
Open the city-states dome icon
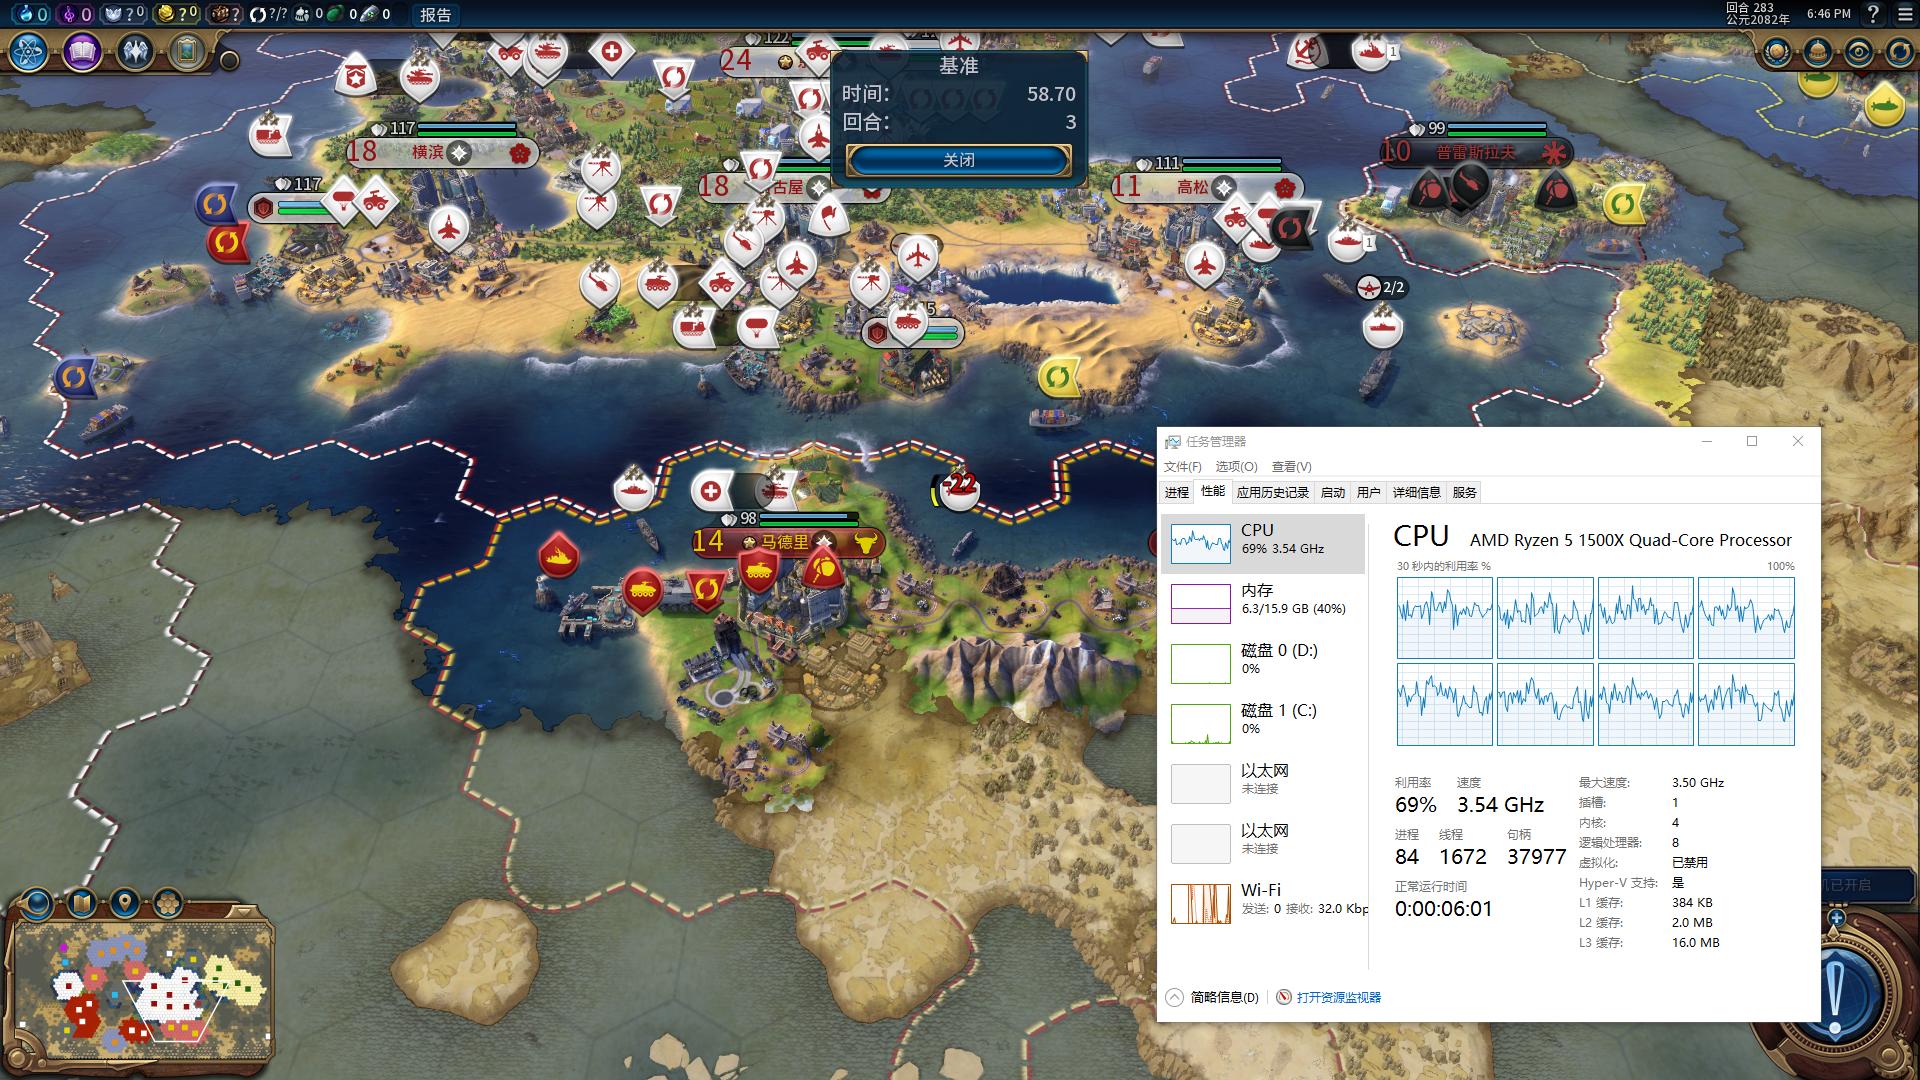tap(1818, 52)
